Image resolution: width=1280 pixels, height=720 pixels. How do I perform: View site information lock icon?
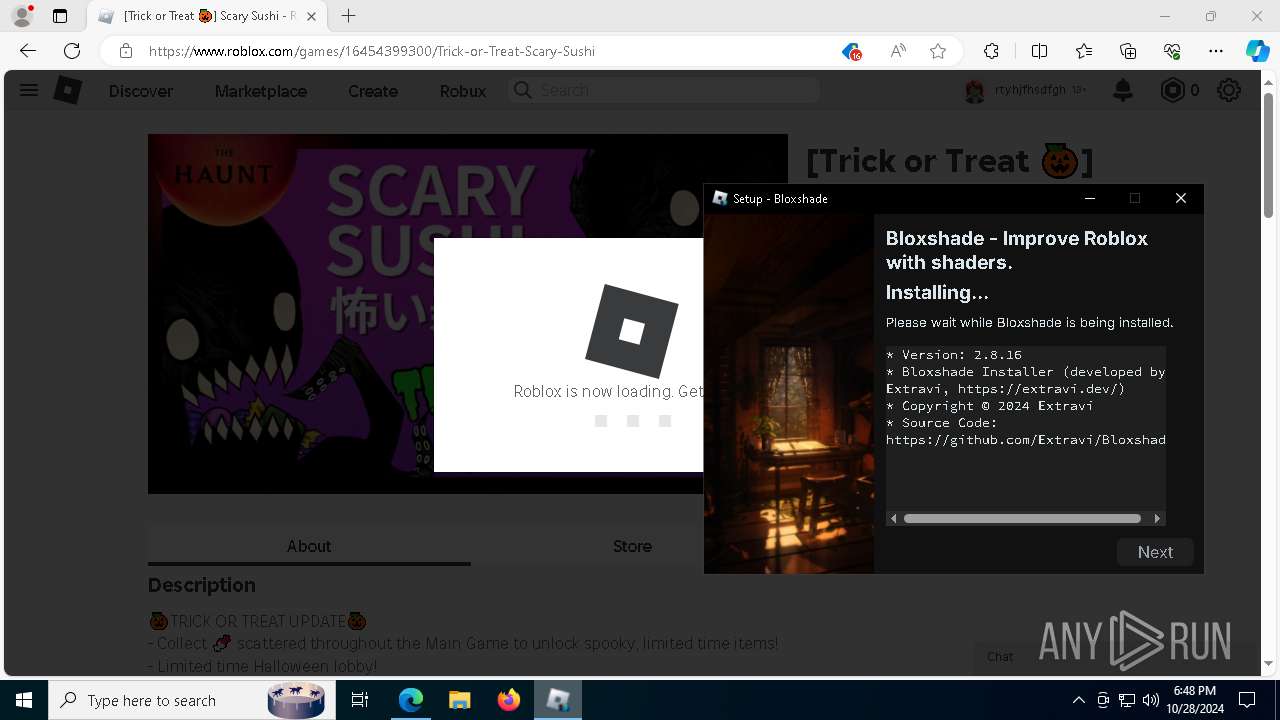pos(125,51)
